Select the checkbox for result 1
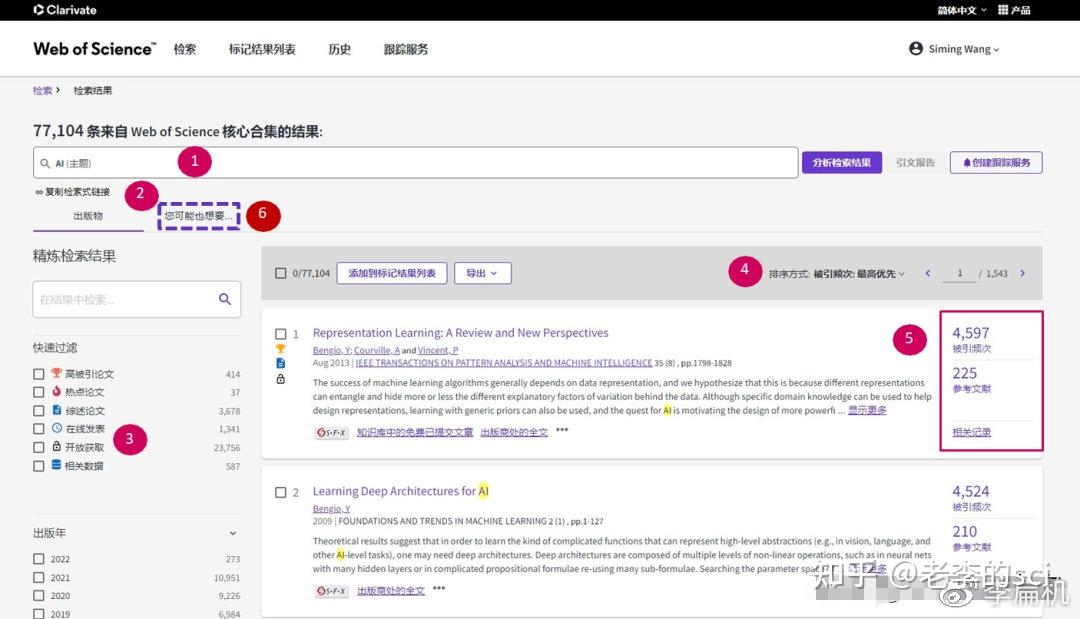Screen dimensions: 1080x619 point(281,333)
